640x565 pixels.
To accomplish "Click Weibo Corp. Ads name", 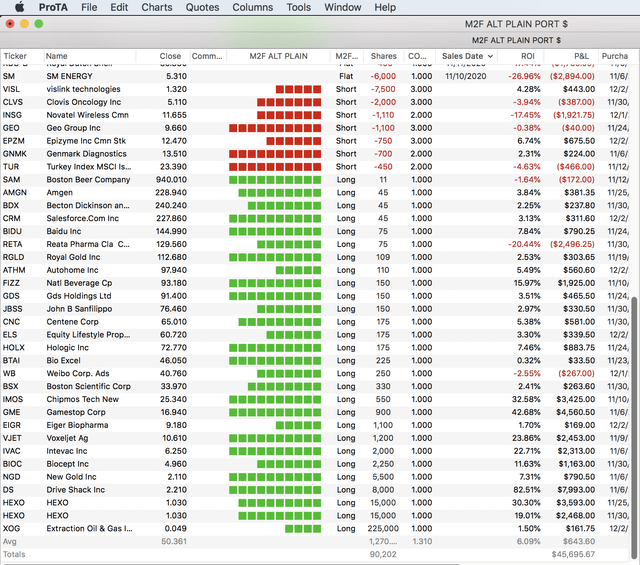I will pyautogui.click(x=78, y=374).
